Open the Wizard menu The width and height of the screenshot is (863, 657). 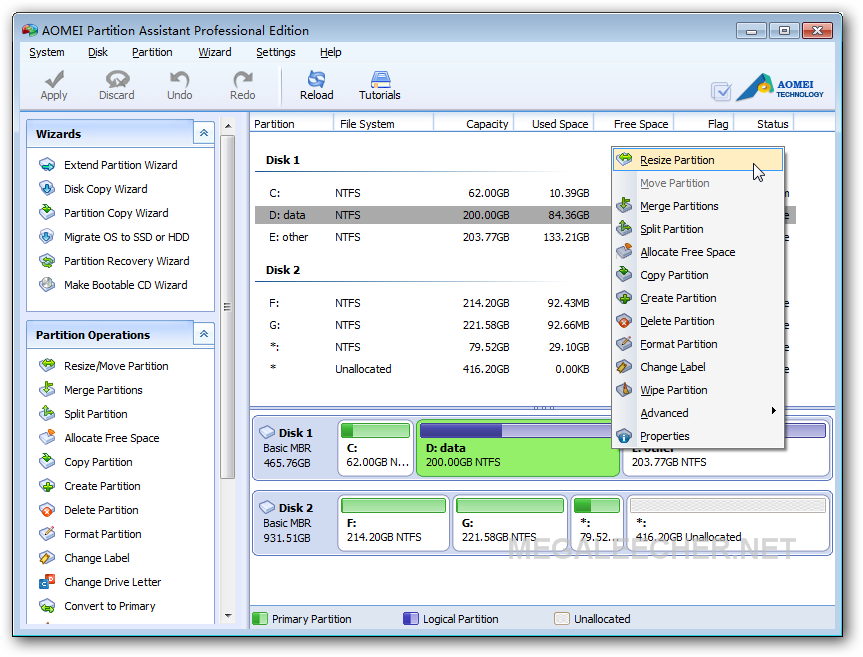tap(215, 52)
